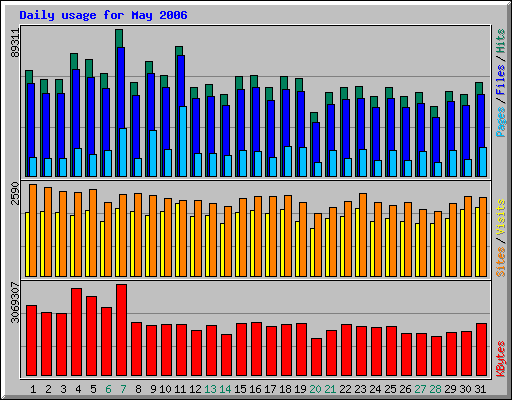Select day label 5 on the axis
The image size is (512, 400).
[93, 389]
